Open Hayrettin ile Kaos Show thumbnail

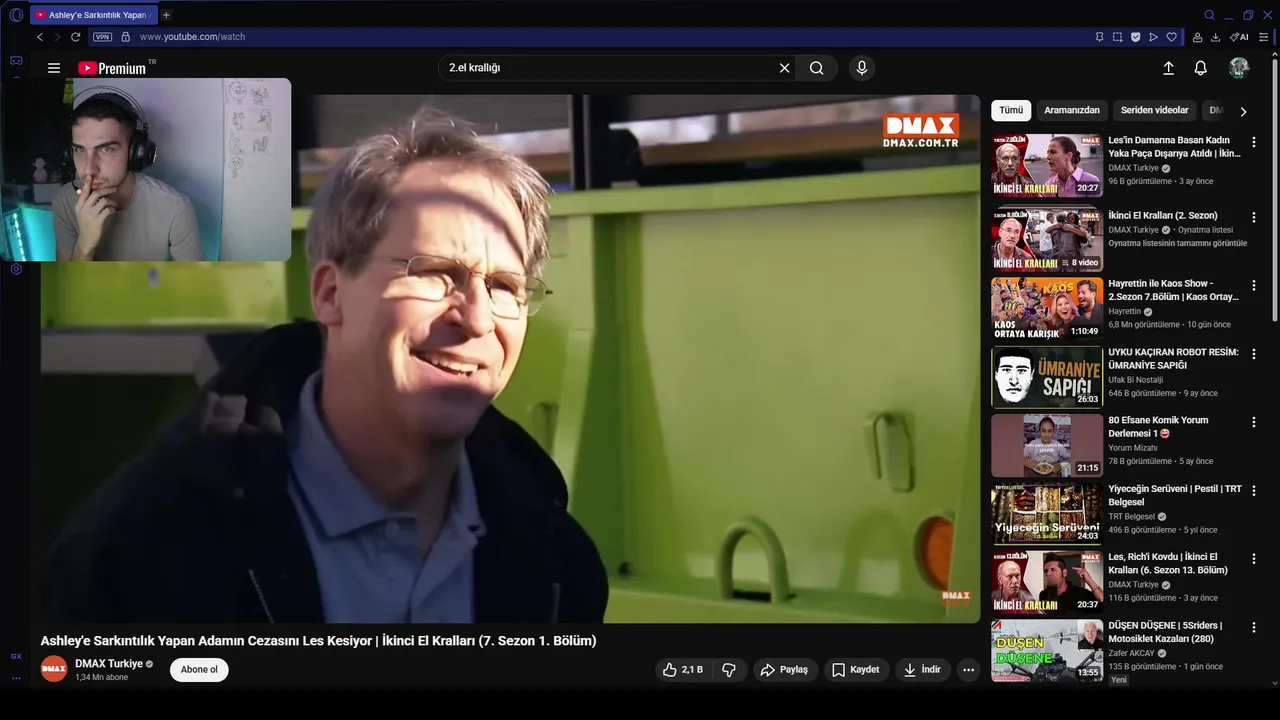coord(1047,309)
